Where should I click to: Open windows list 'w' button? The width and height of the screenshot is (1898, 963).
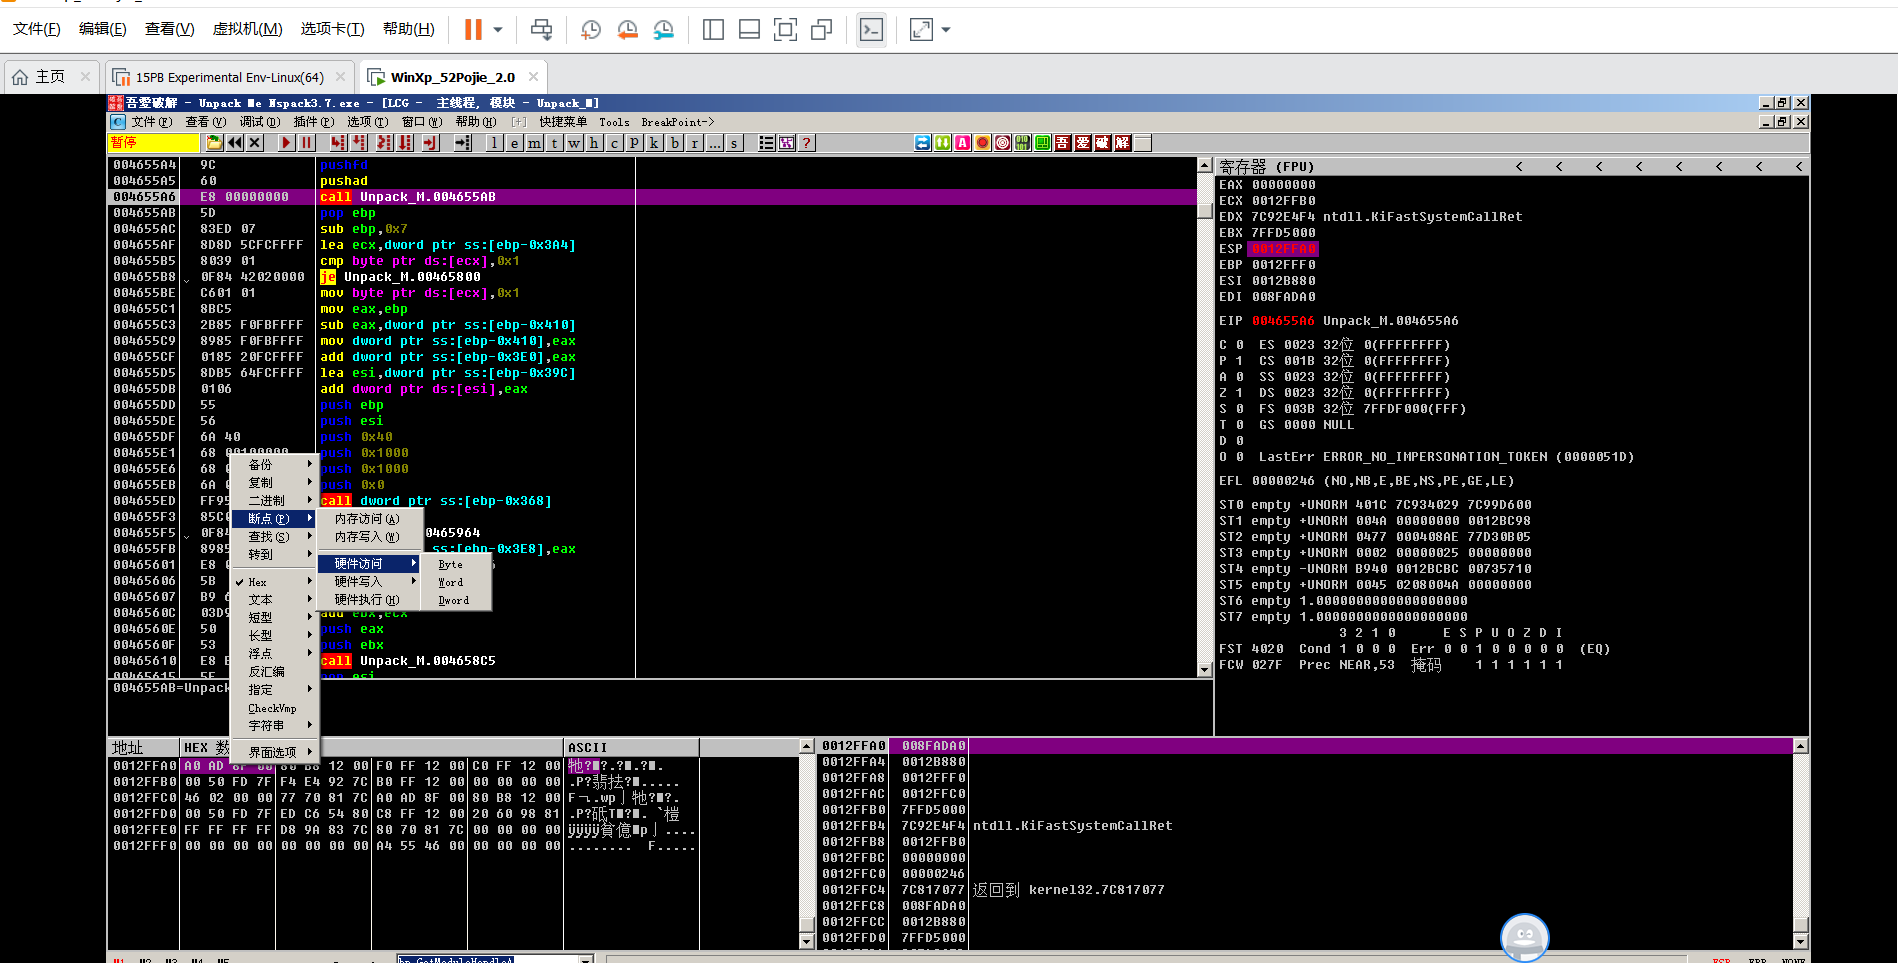tap(574, 143)
